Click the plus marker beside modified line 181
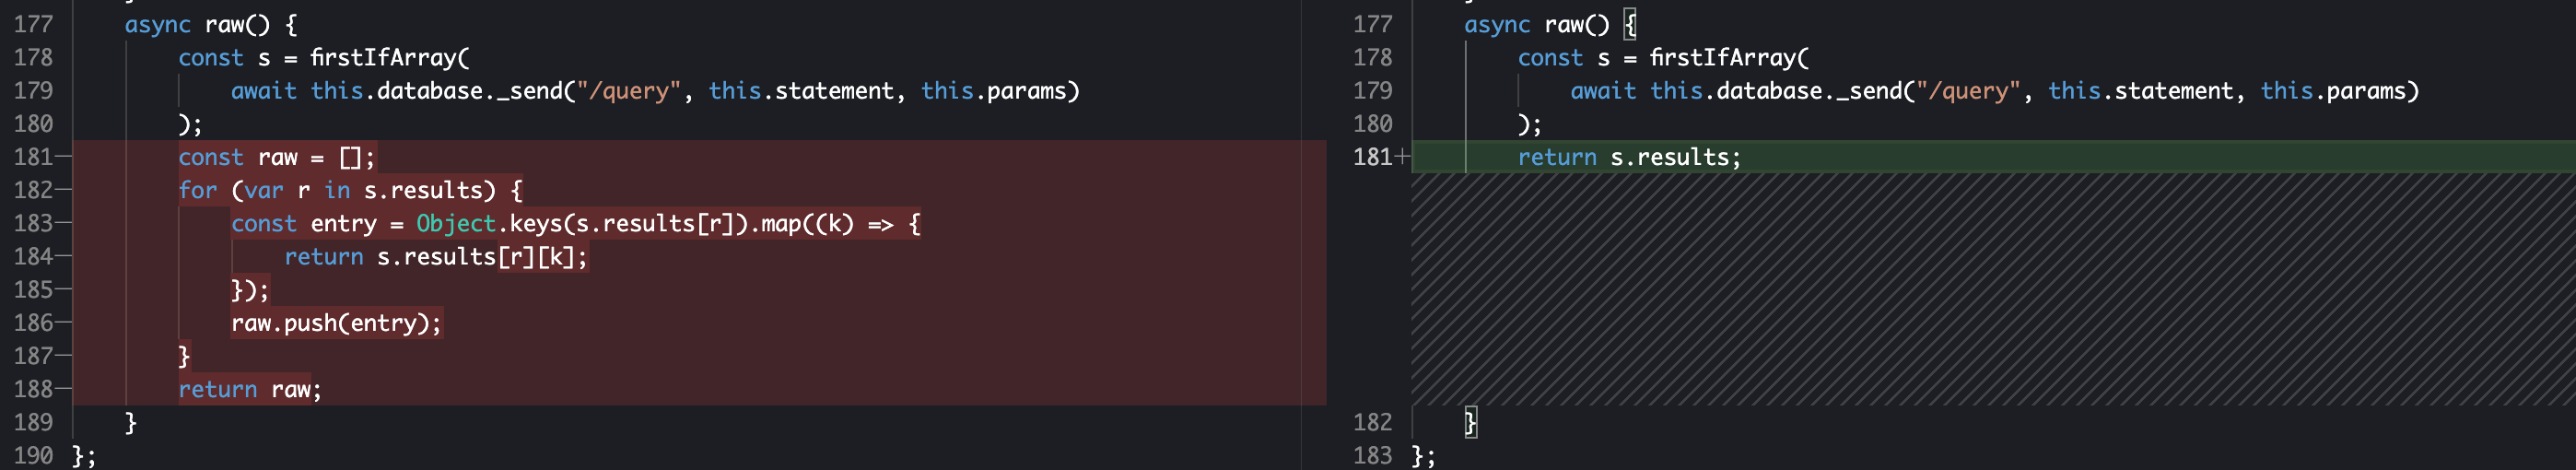Screen dimensions: 2576x470 tap(1403, 157)
